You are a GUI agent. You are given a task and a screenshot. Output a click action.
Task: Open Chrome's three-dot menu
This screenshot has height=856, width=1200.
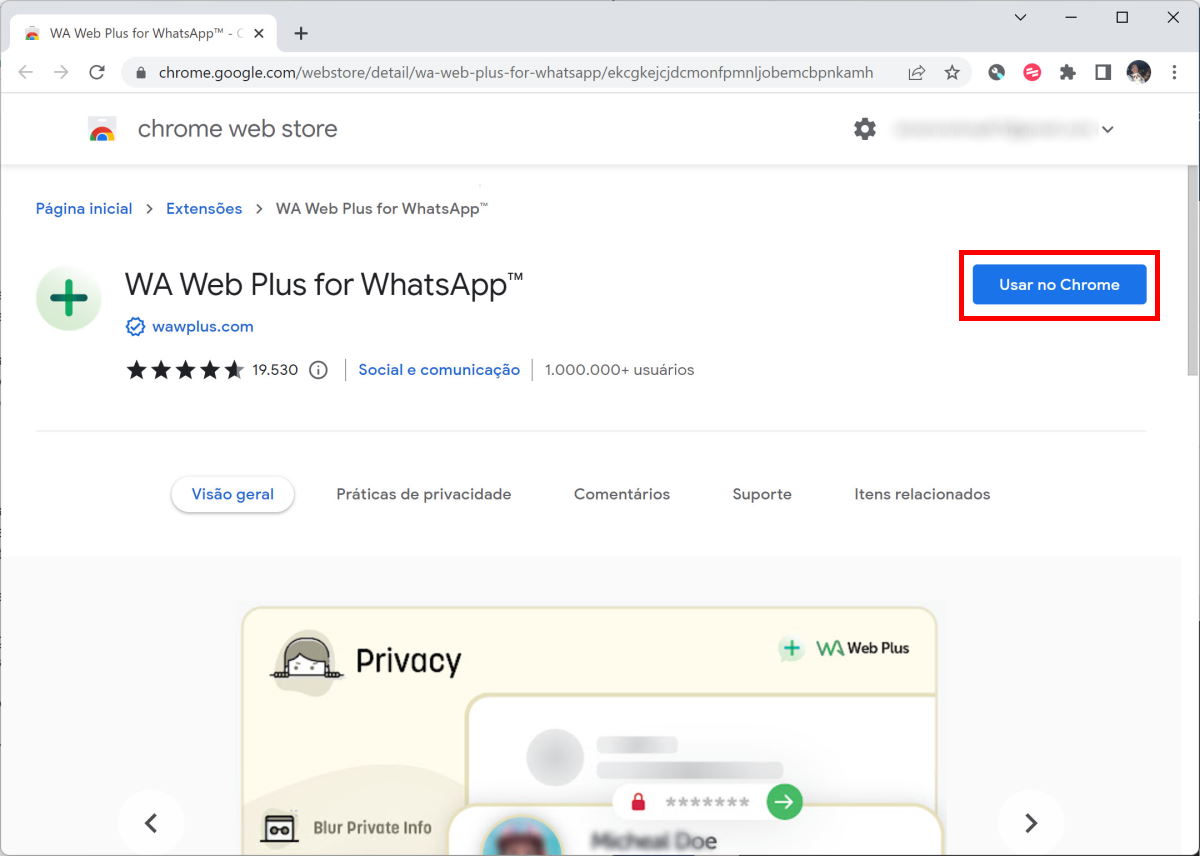tap(1174, 72)
